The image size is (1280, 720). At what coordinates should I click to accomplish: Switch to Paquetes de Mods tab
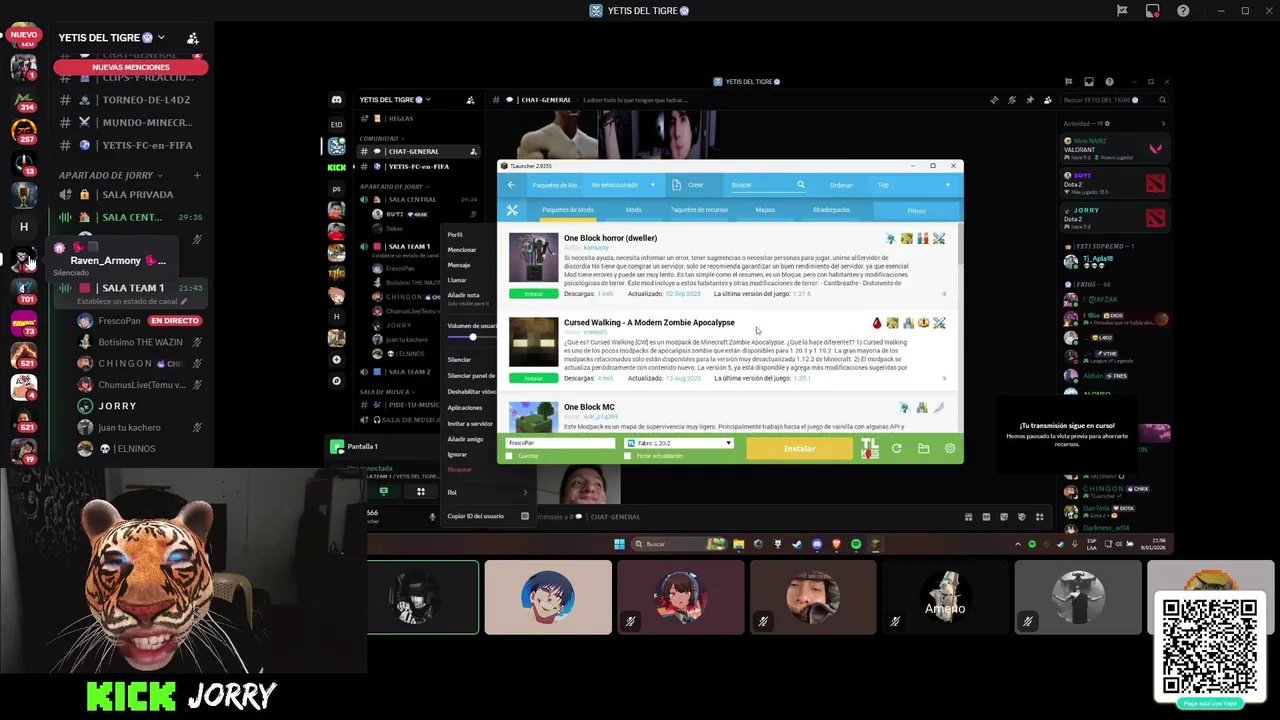pos(567,210)
